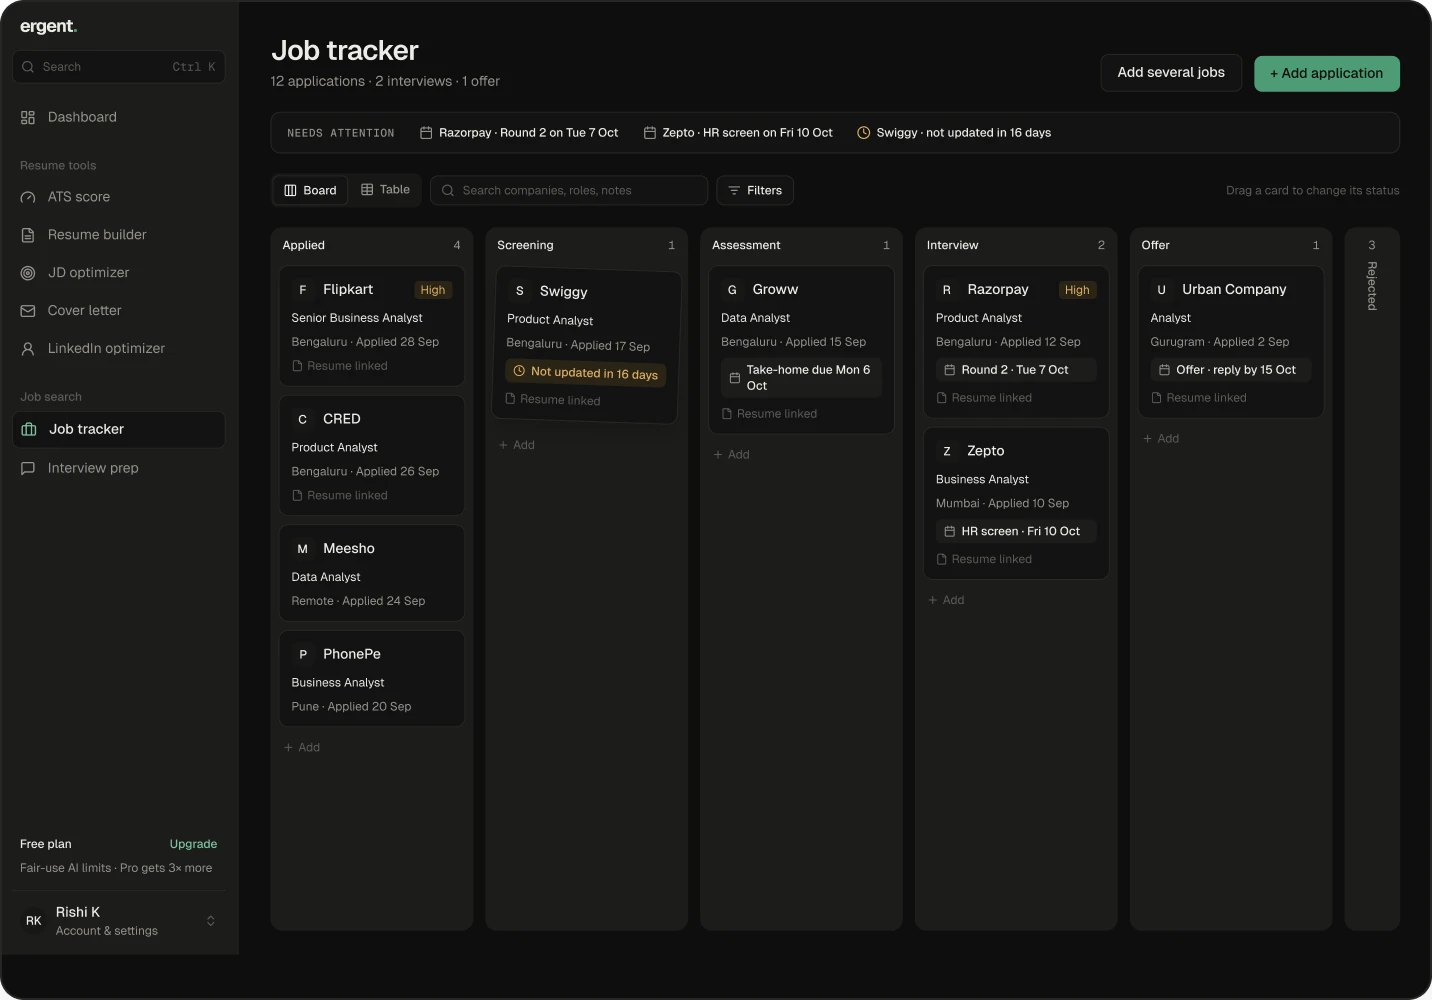The image size is (1432, 1000).
Task: Open the Rishi K account switcher
Action: coord(119,921)
